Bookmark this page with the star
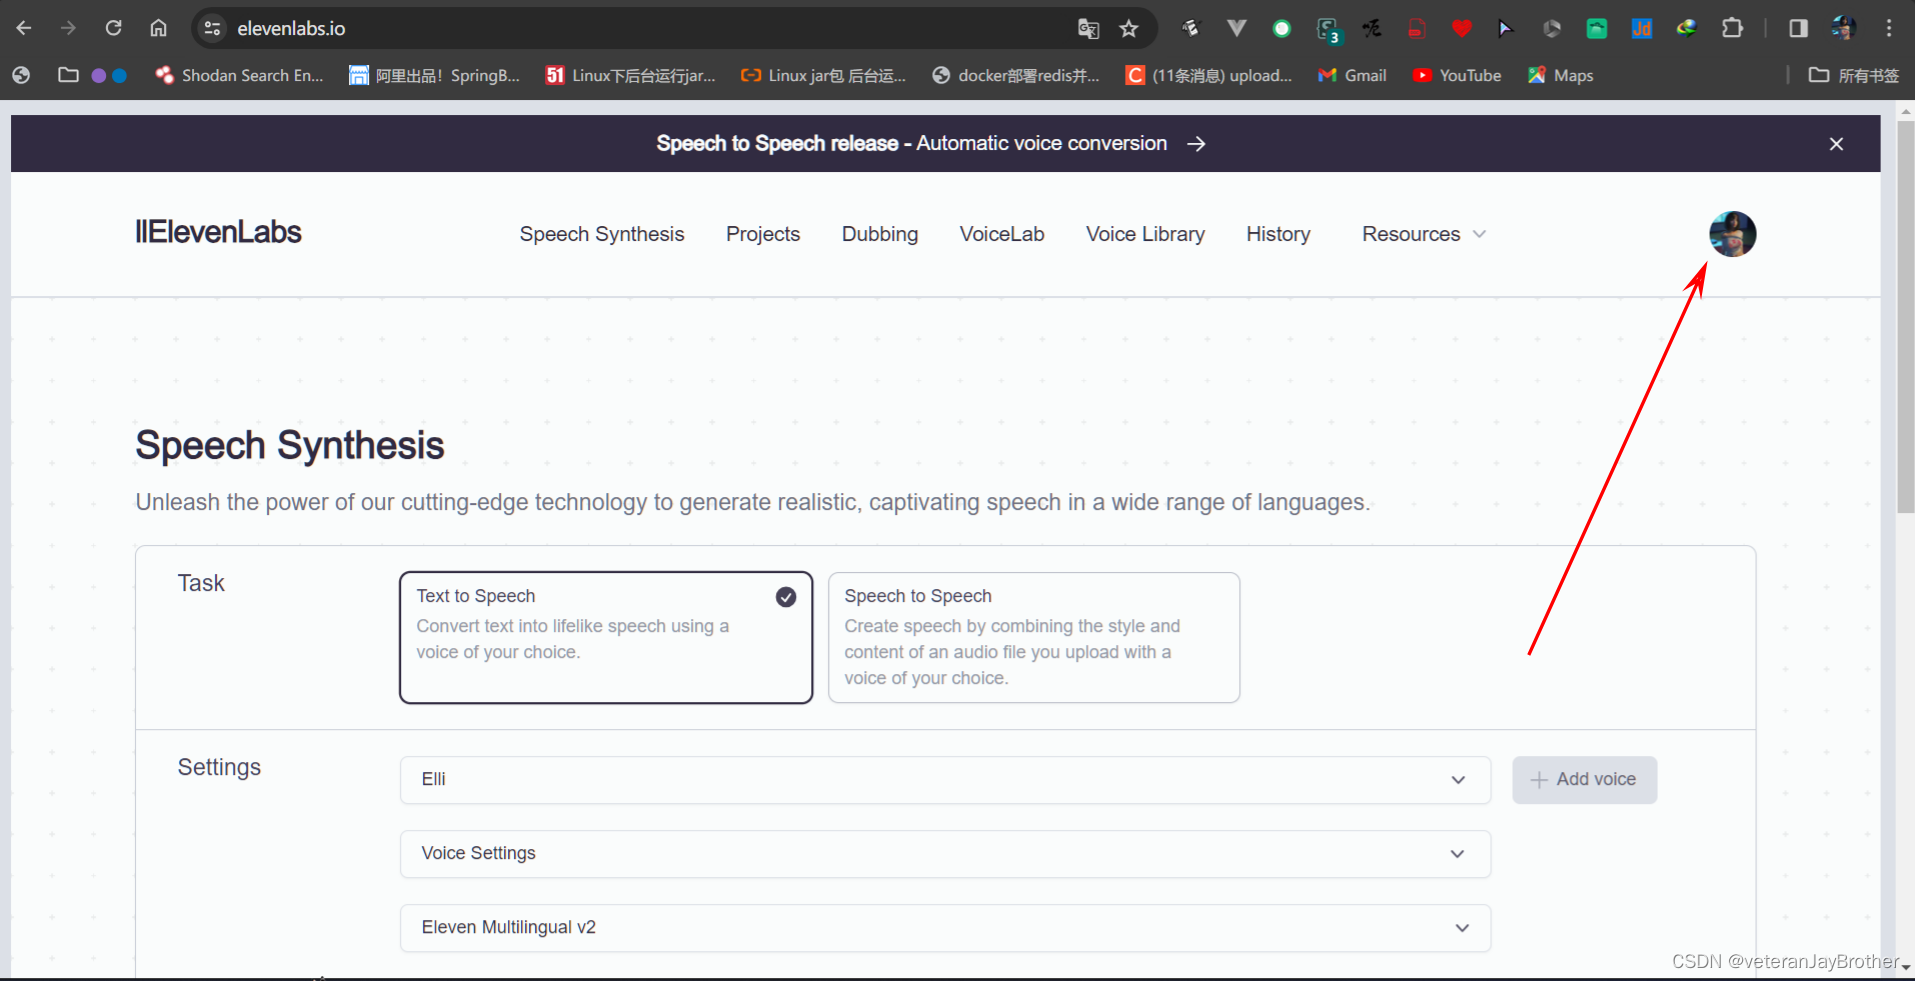This screenshot has height=981, width=1915. coord(1129,28)
